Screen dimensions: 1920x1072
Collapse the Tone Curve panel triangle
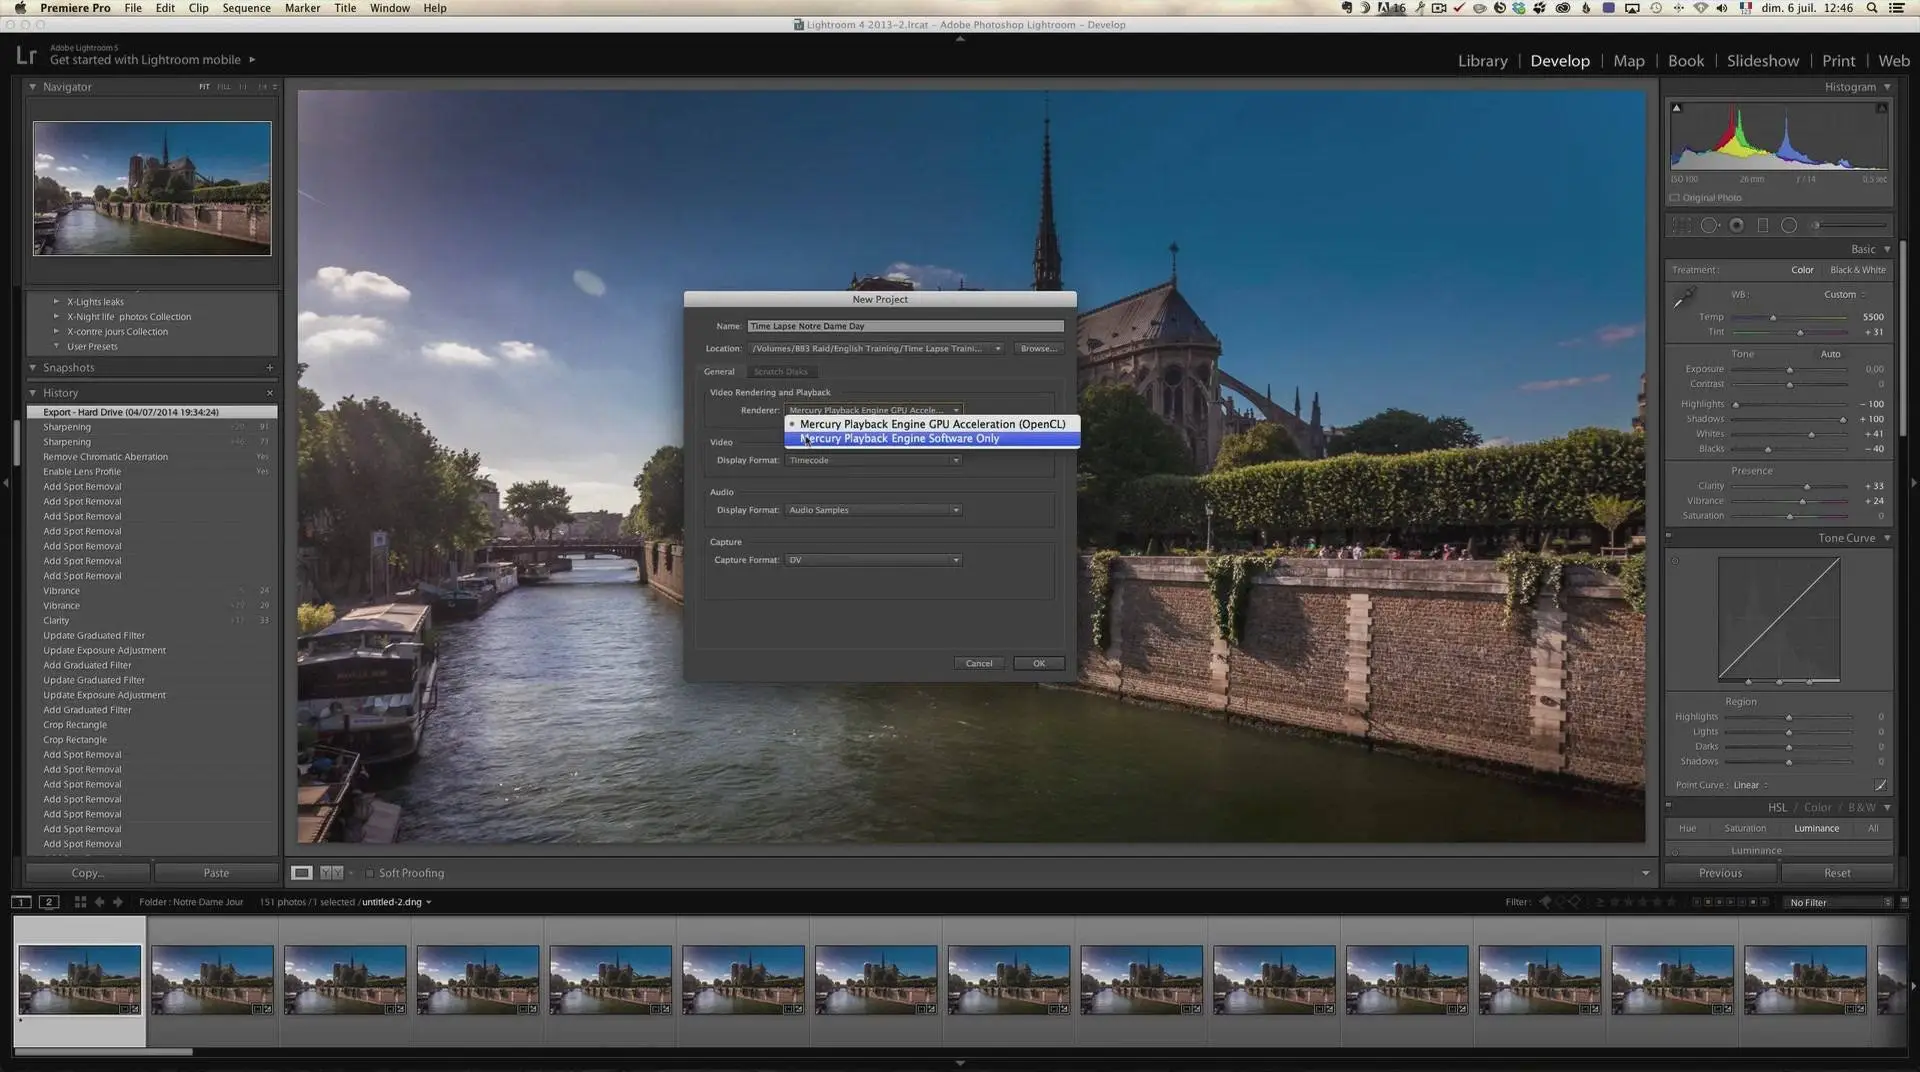pyautogui.click(x=1887, y=538)
